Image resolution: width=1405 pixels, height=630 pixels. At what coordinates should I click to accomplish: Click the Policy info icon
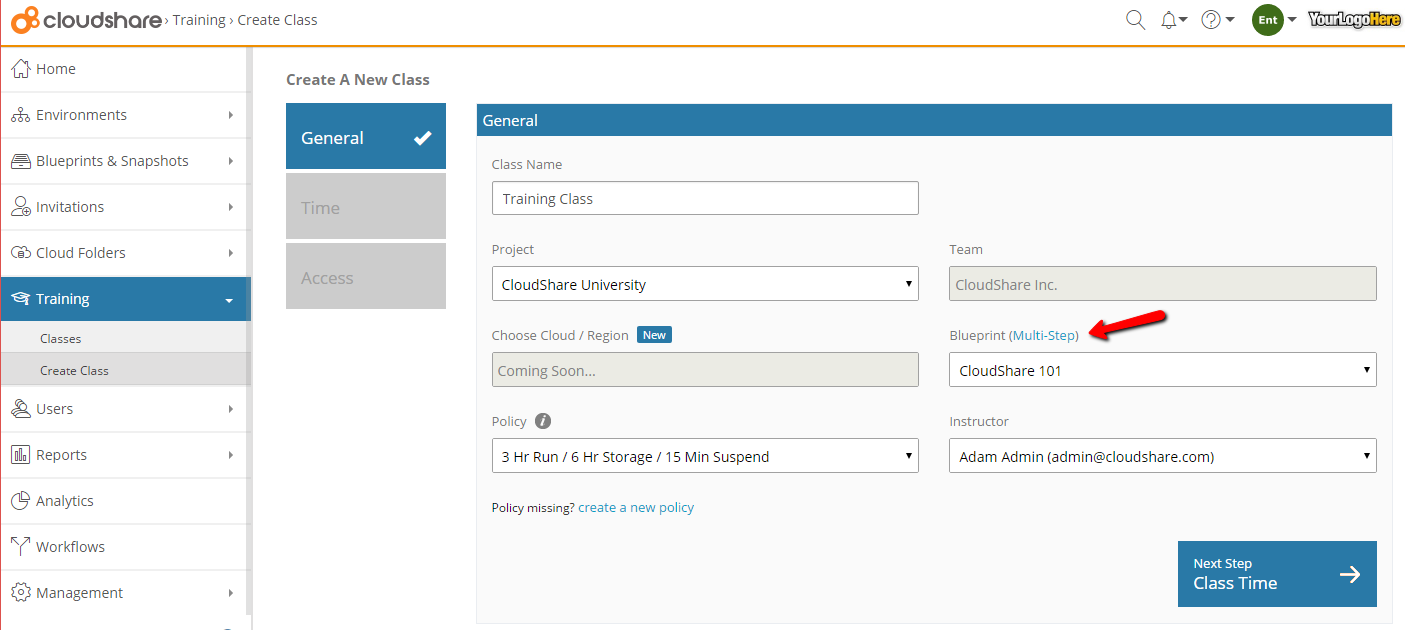coord(543,421)
